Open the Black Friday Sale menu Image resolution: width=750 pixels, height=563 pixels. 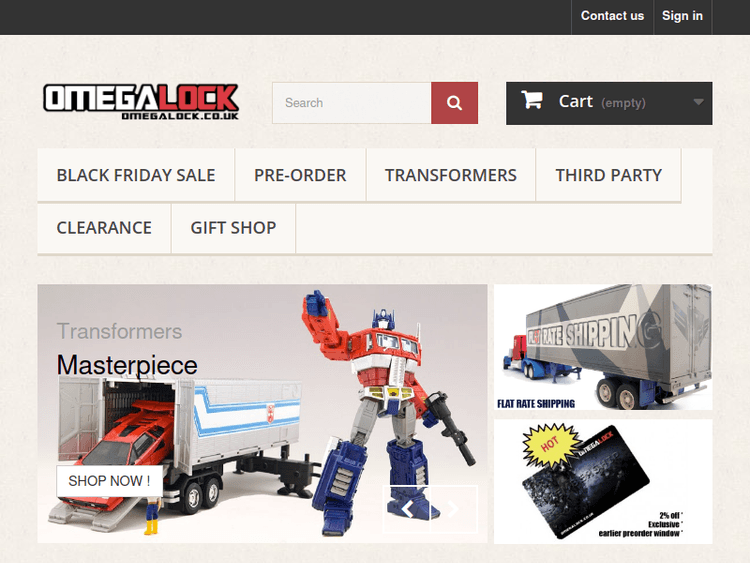136,175
